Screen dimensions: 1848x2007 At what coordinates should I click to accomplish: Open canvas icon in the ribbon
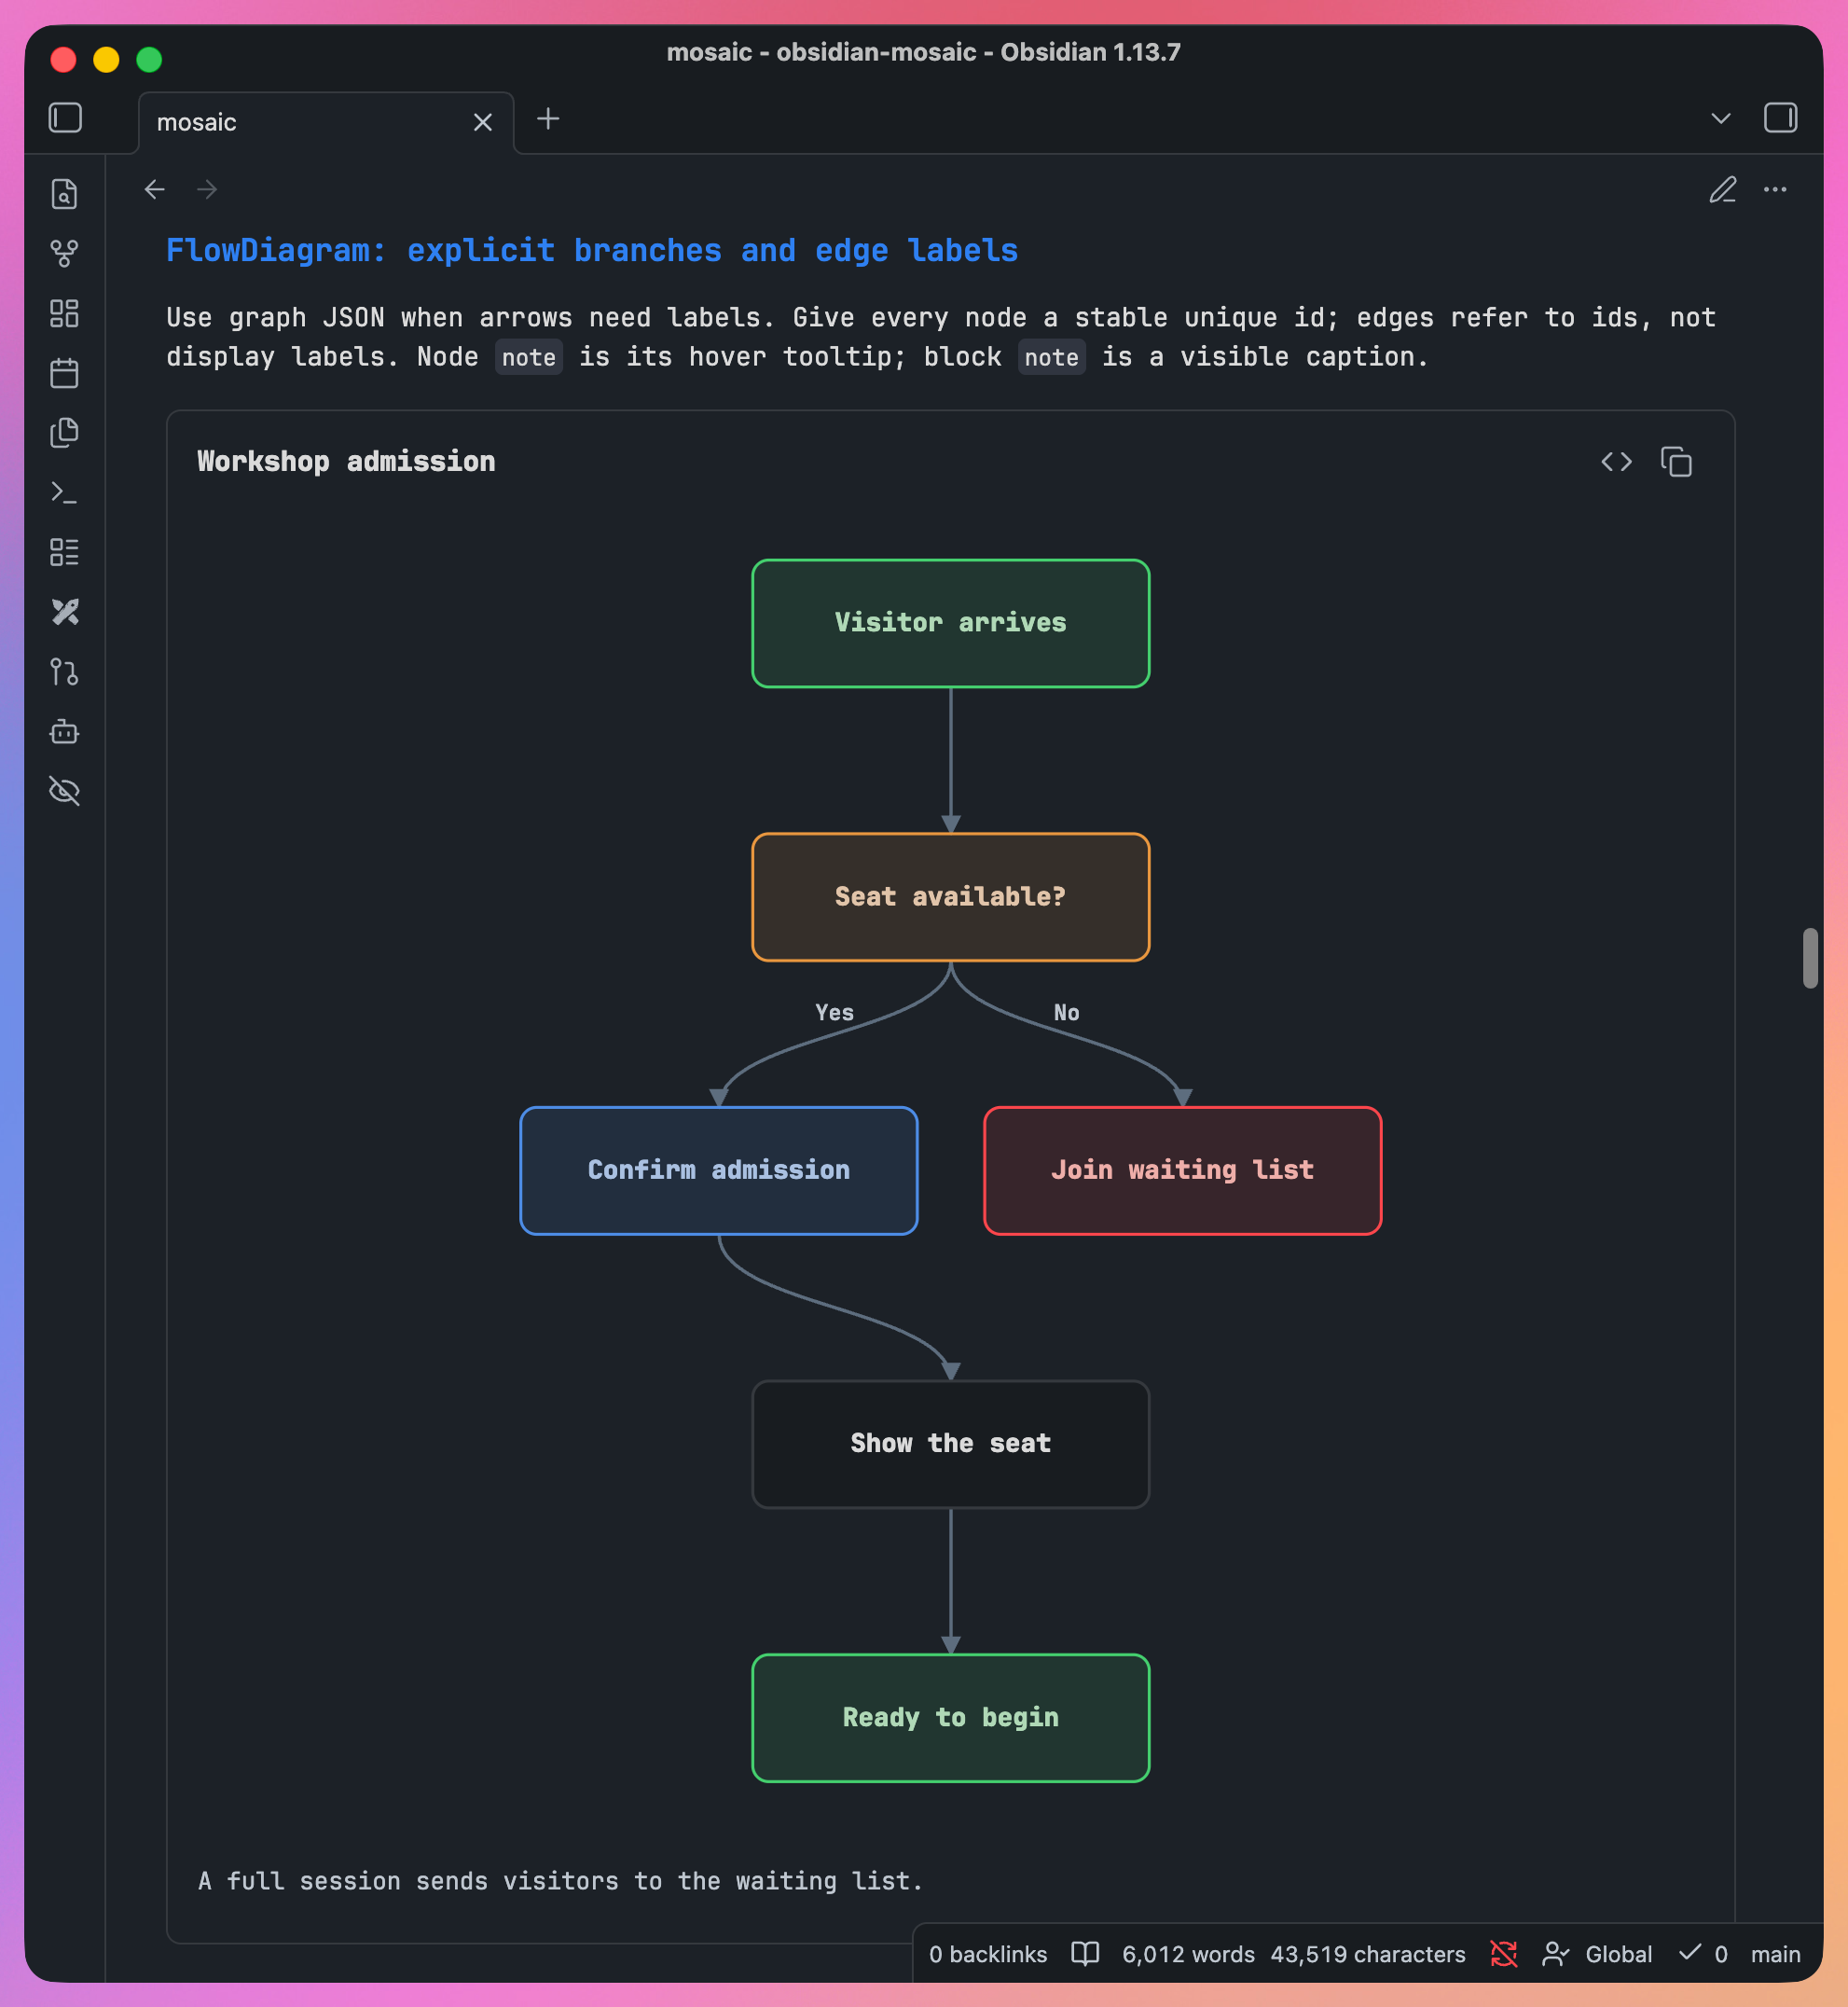tap(64, 313)
